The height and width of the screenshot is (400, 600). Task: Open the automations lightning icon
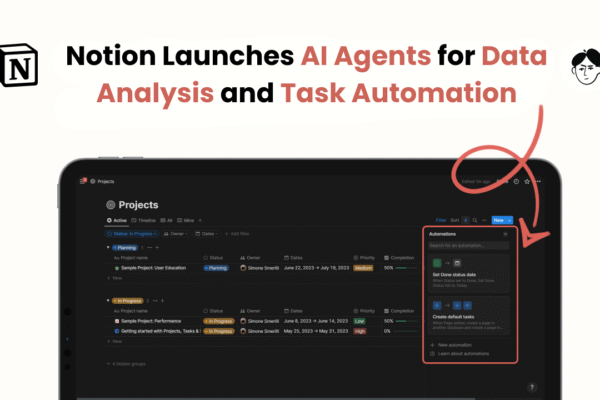pyautogui.click(x=466, y=220)
